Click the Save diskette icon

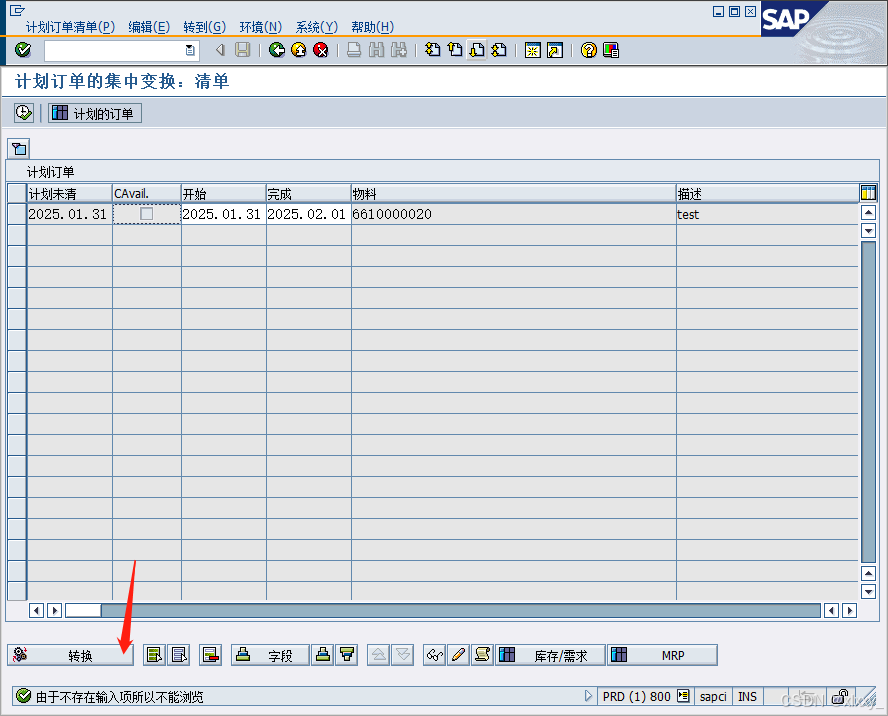[x=243, y=50]
